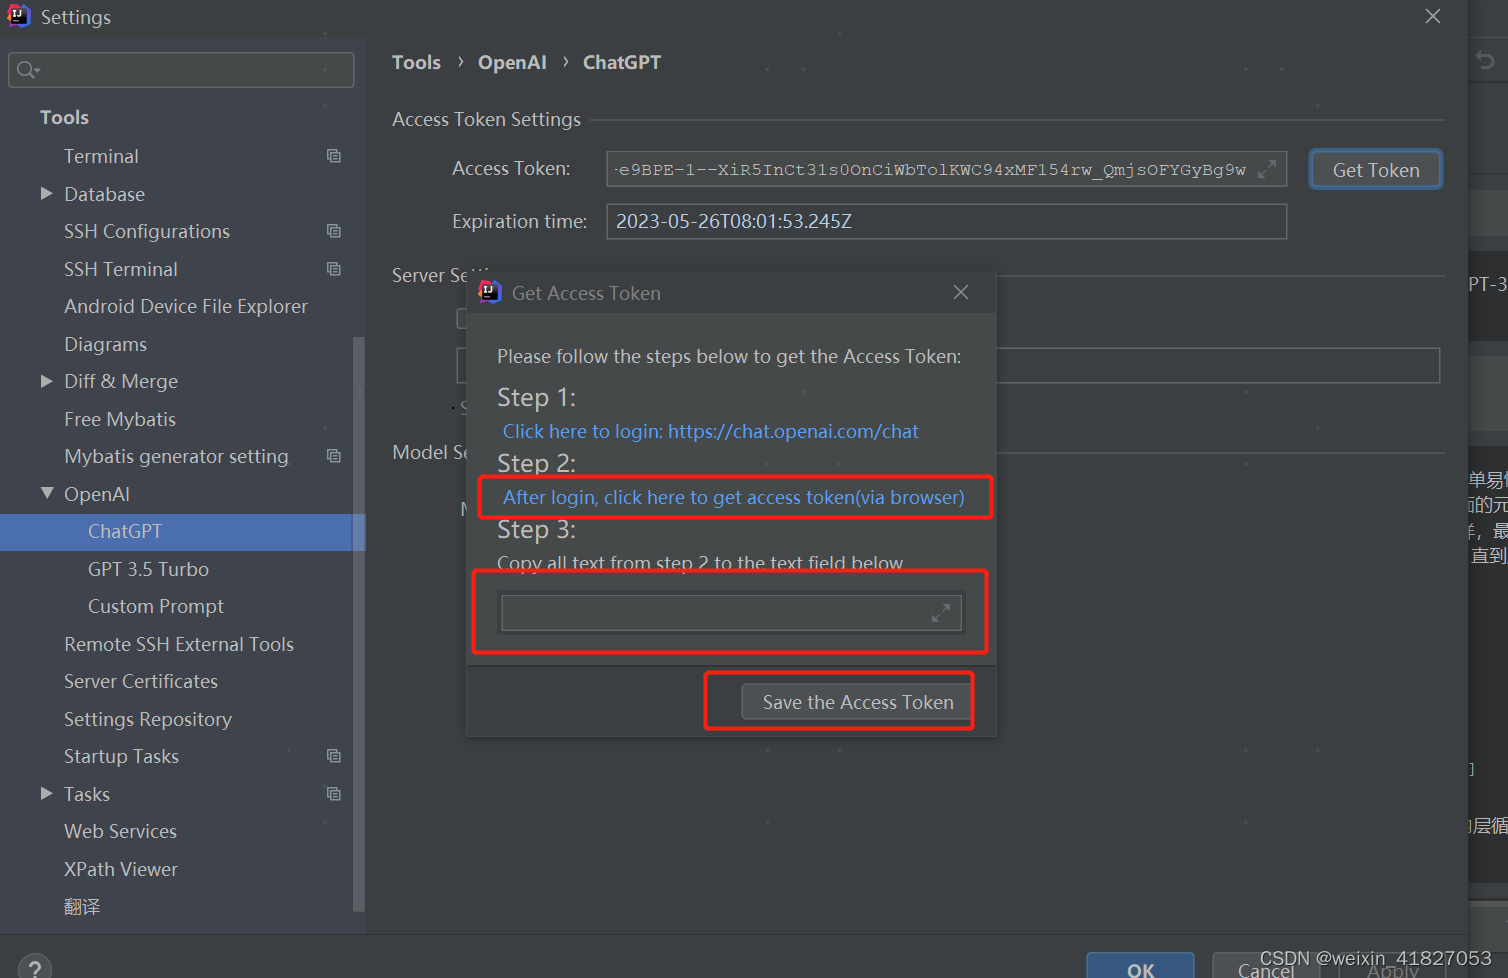Open the GPT 3.5 Turbo page
This screenshot has height=978, width=1508.
click(148, 569)
